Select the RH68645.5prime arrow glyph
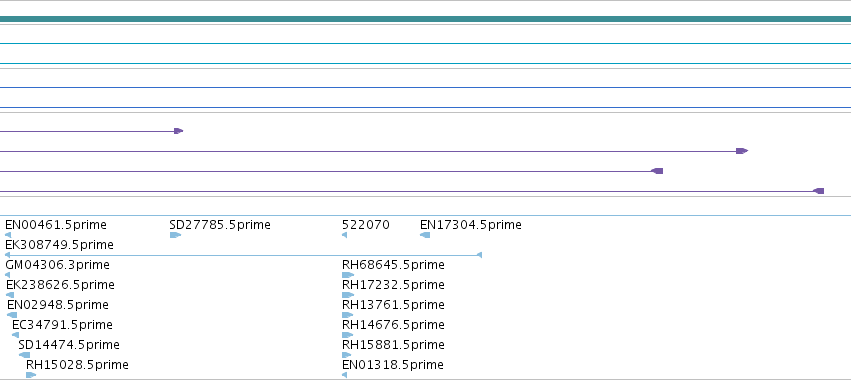The height and width of the screenshot is (380, 851). (x=348, y=275)
